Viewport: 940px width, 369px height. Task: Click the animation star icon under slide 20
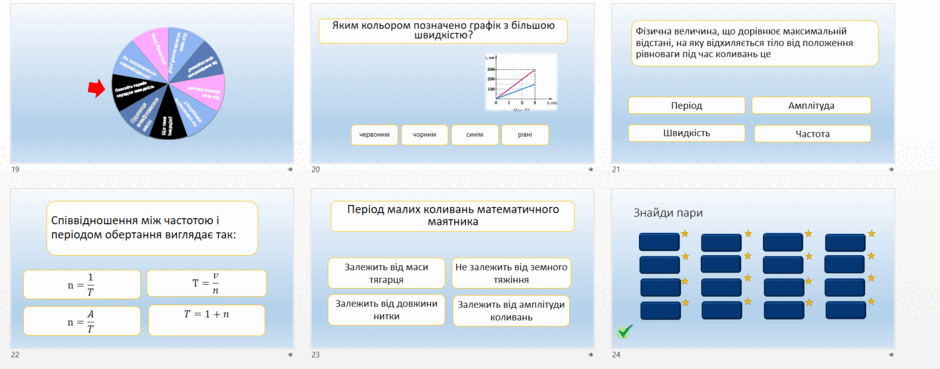(591, 170)
